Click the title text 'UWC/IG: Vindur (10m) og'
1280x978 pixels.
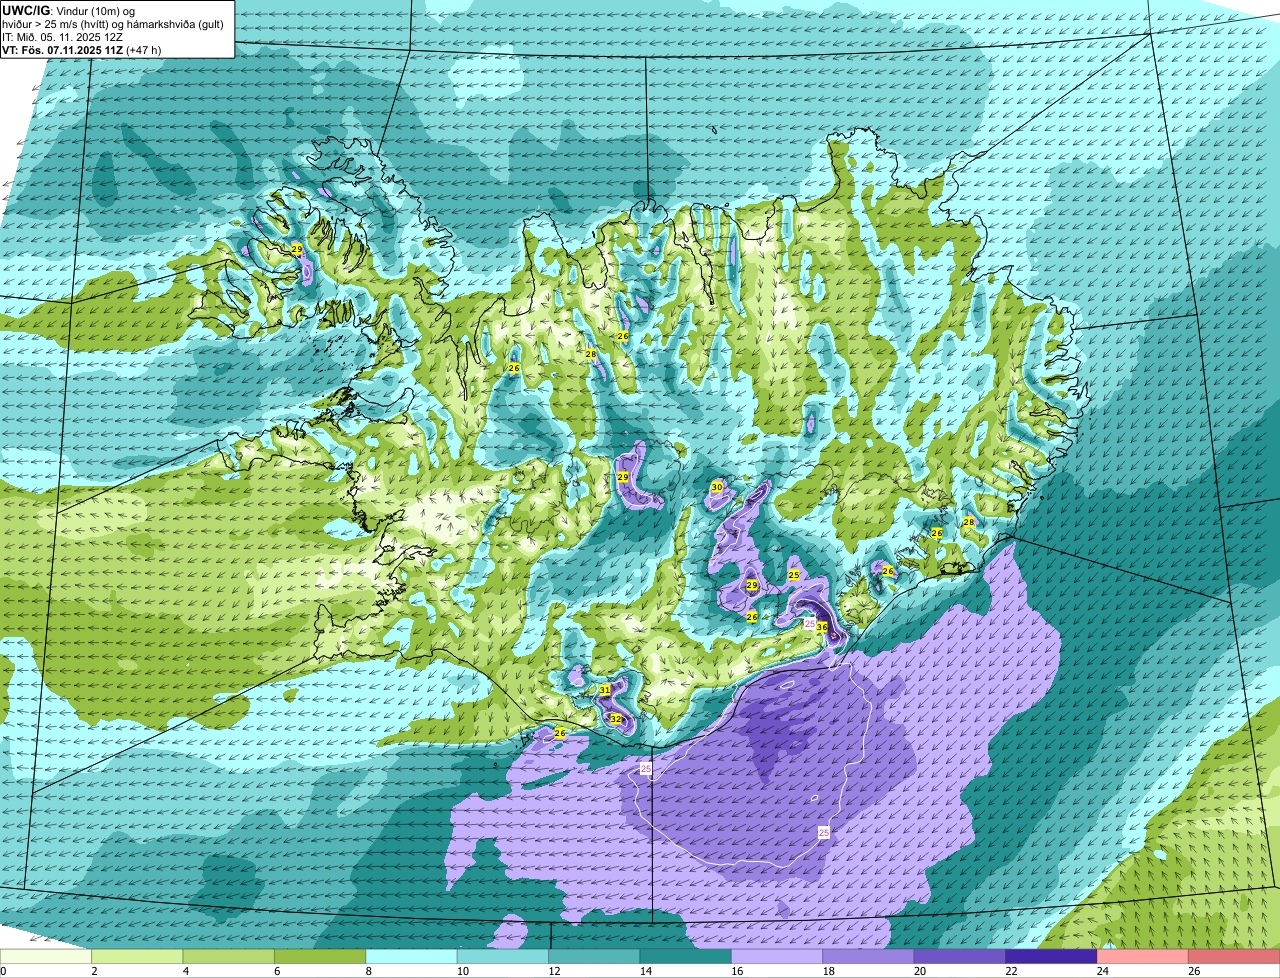pos(68,10)
